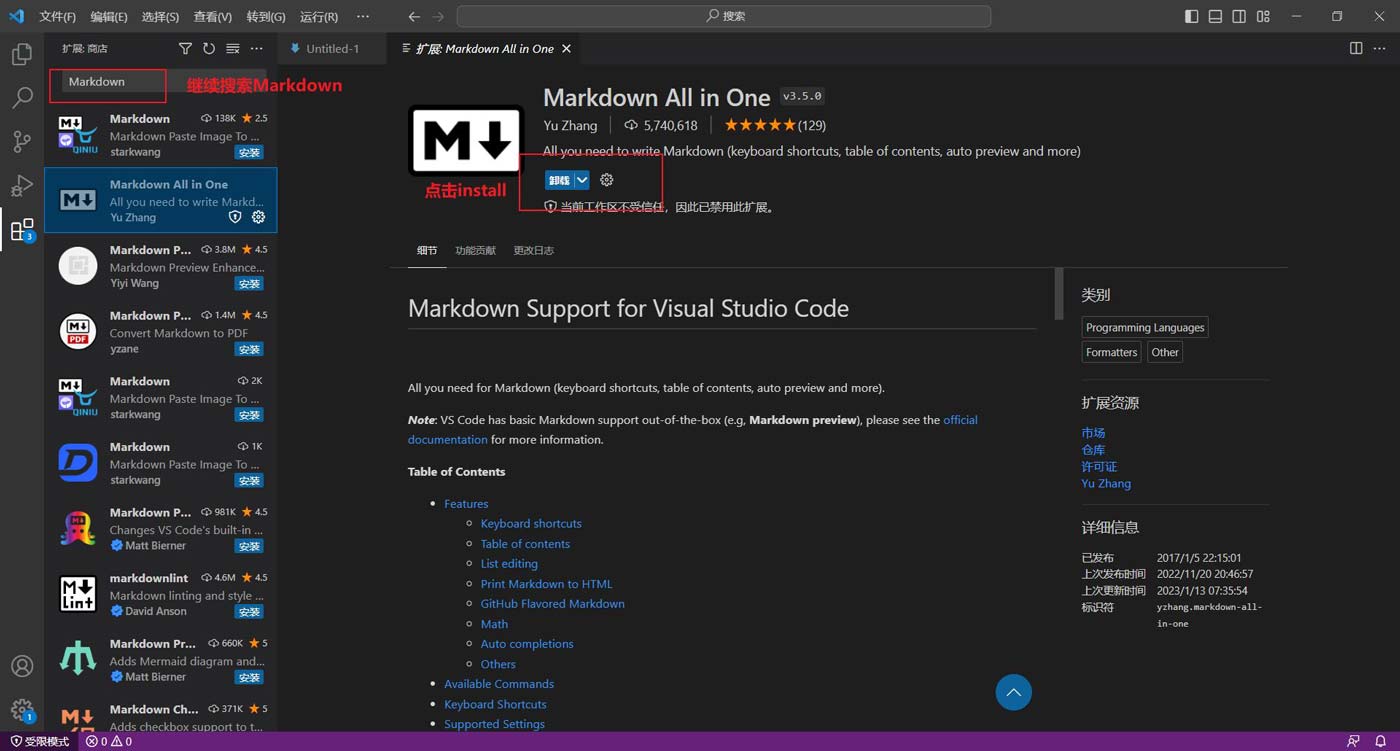Open the gear next to the uninstall button
1400x751 pixels.
pyautogui.click(x=607, y=180)
